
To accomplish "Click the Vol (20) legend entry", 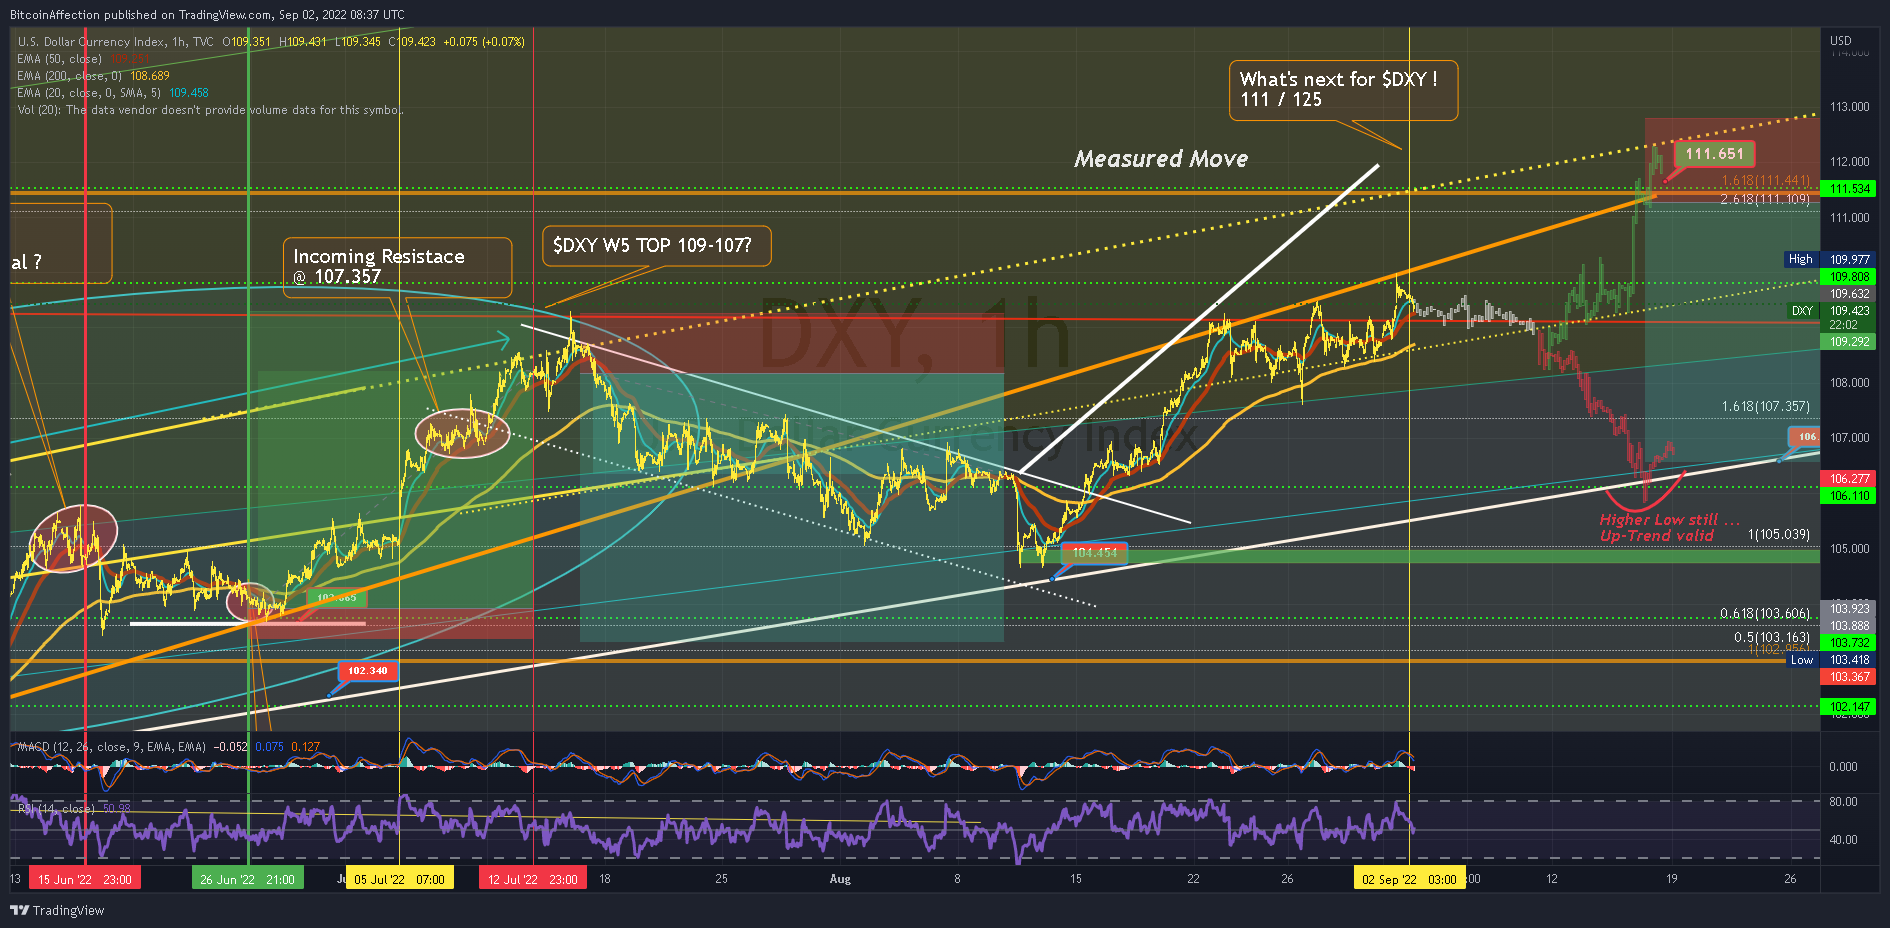I will [209, 110].
